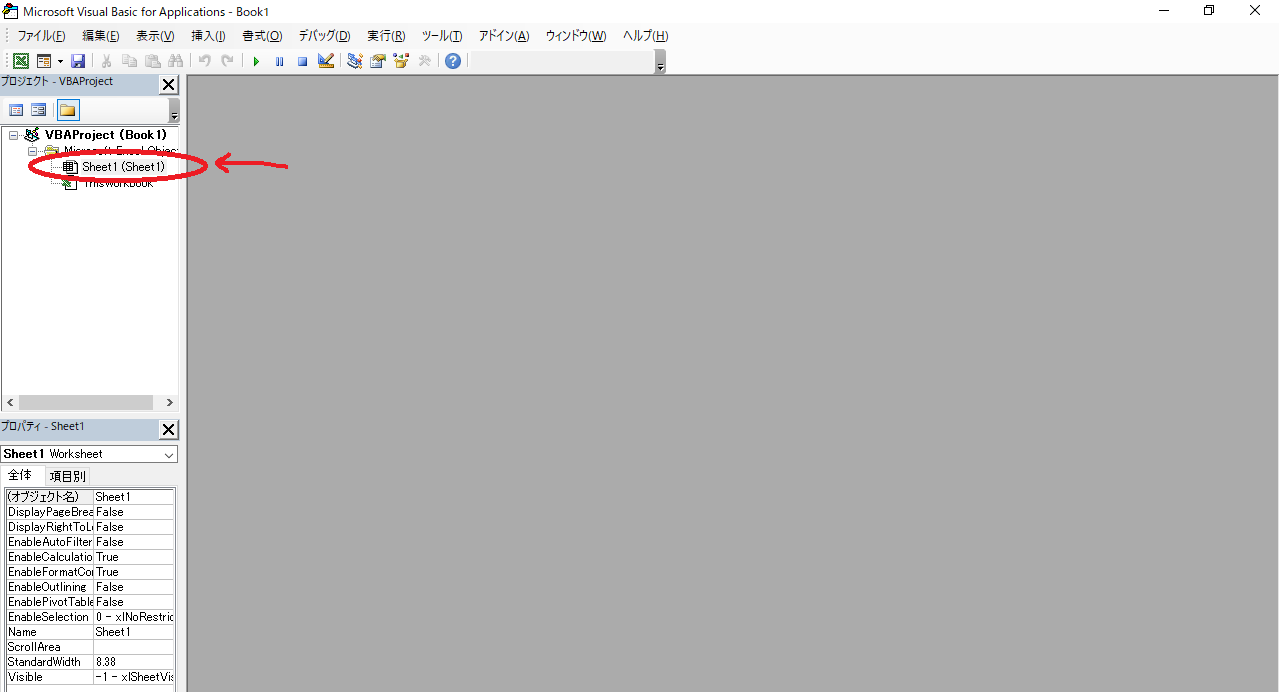Click the EnableFormatConditionsCalculation True value

[x=134, y=572]
